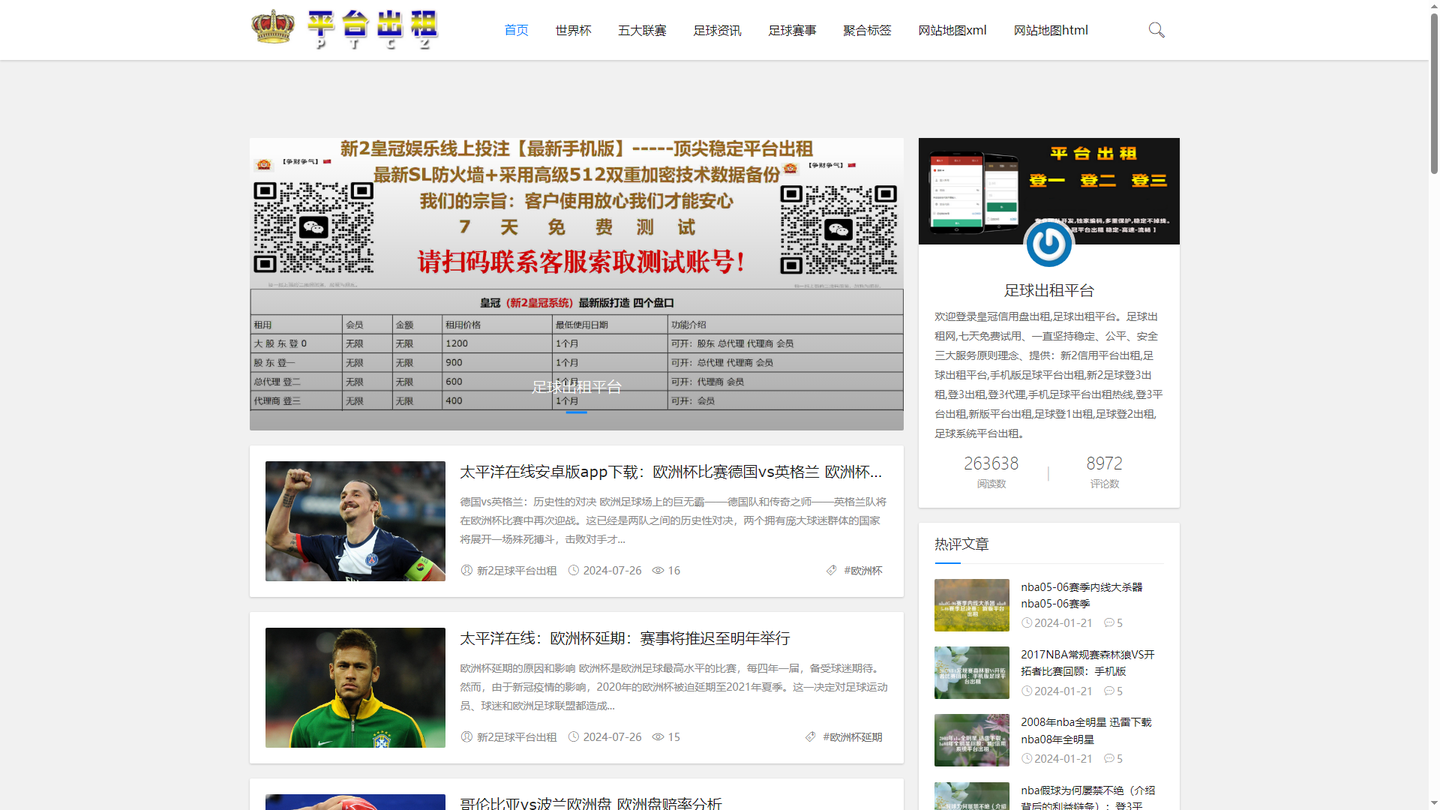The height and width of the screenshot is (810, 1440).
Task: Click thumbnail of nba05-06赛季 sidebar item
Action: (972, 605)
